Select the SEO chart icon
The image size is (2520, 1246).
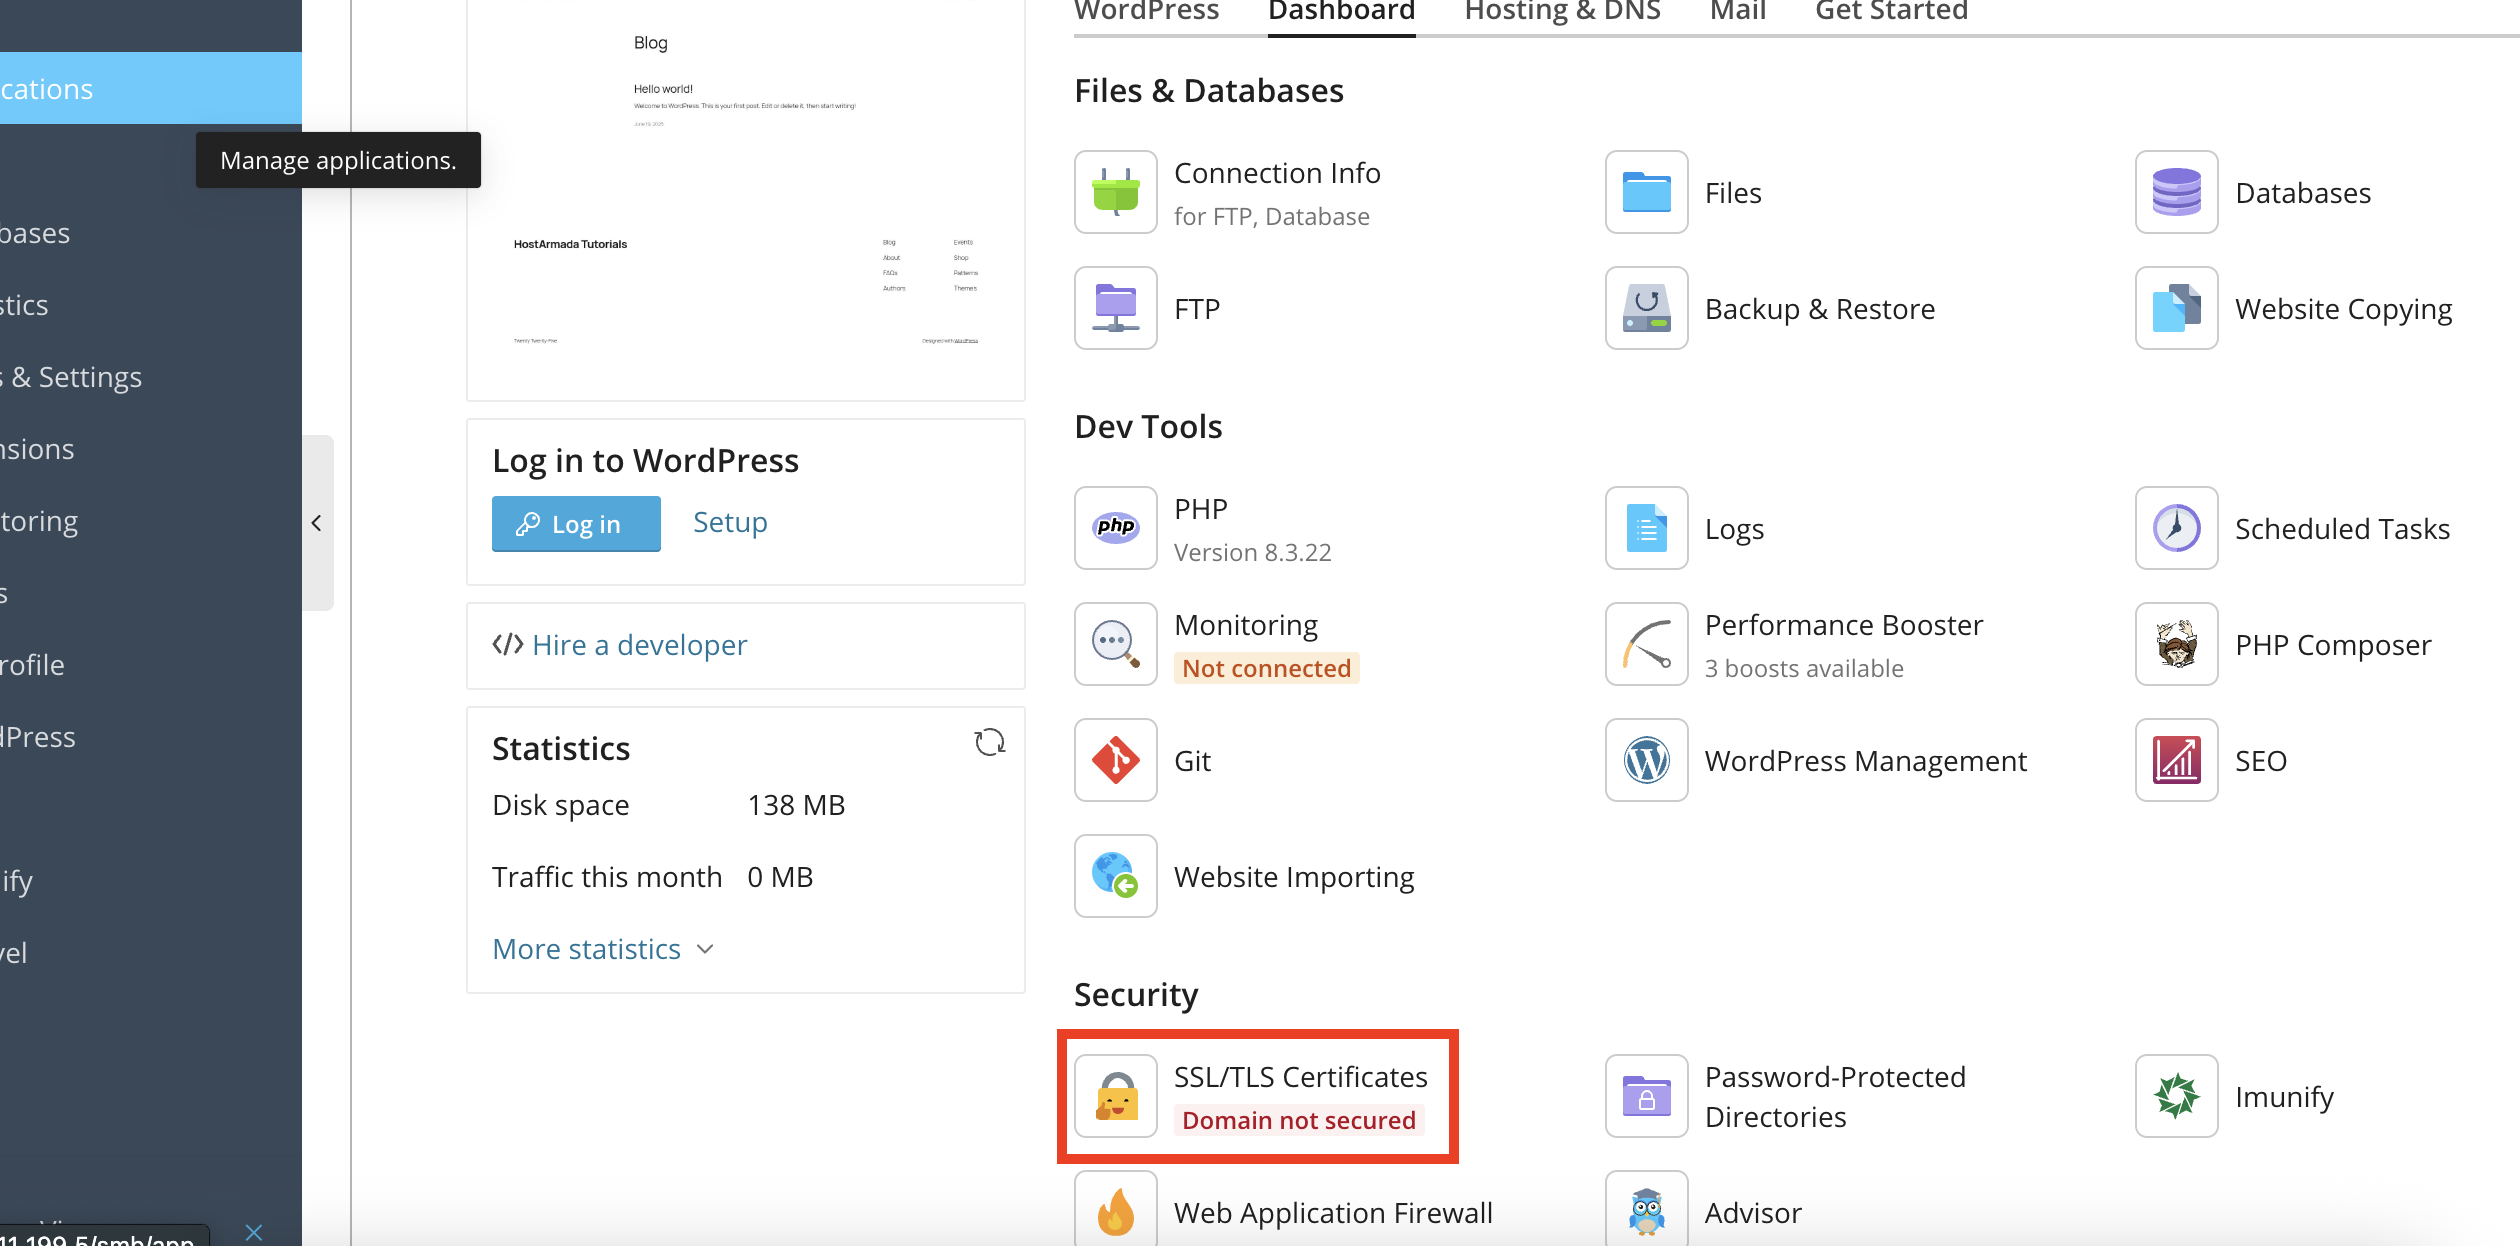pyautogui.click(x=2175, y=760)
